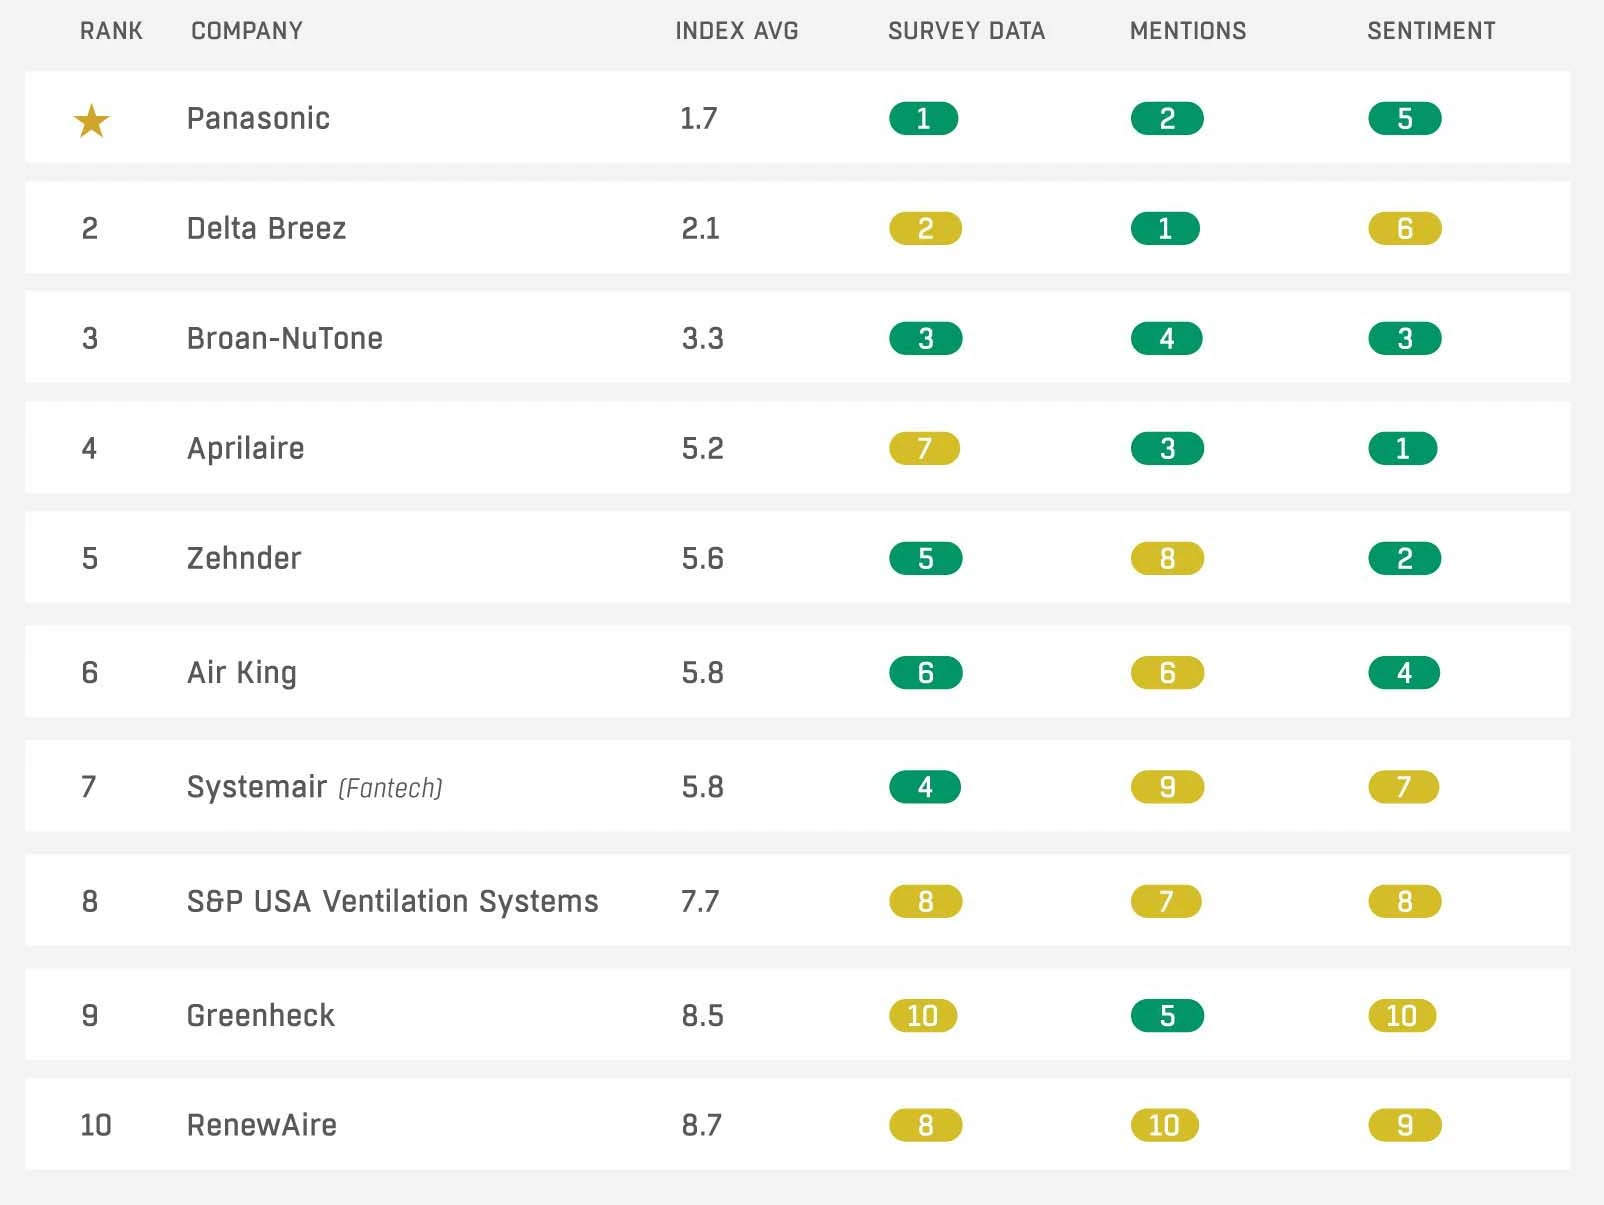Click Panasonic's sentiment badge 5
This screenshot has height=1205, width=1604.
click(x=1405, y=119)
